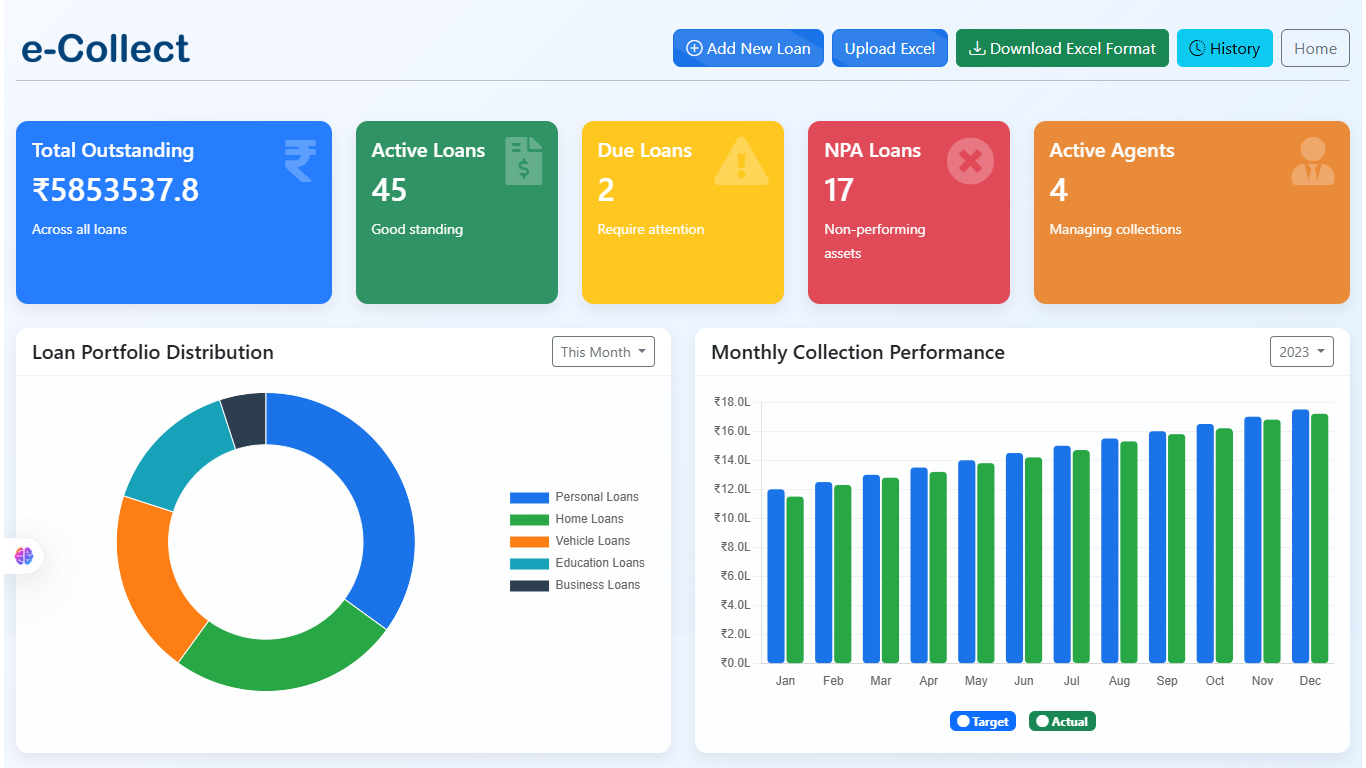Click the e-Collect logo title
Image resolution: width=1366 pixels, height=768 pixels.
[x=105, y=48]
